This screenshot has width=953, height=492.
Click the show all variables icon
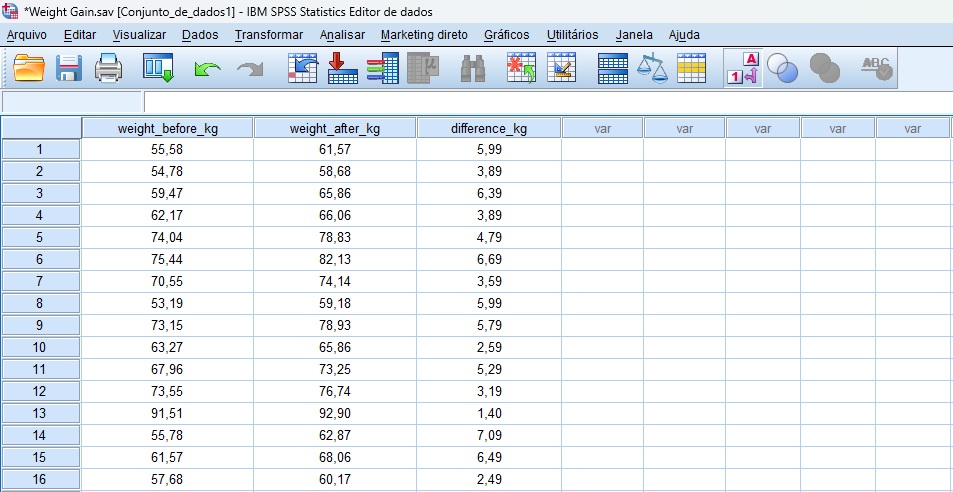point(824,68)
